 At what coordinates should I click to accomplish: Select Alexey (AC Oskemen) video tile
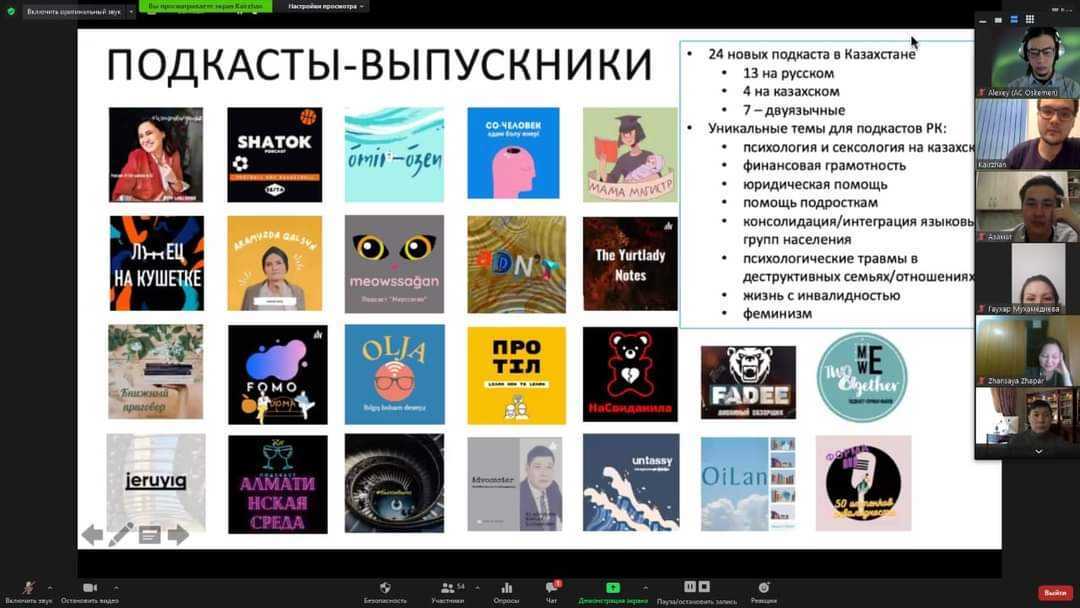coord(1028,63)
